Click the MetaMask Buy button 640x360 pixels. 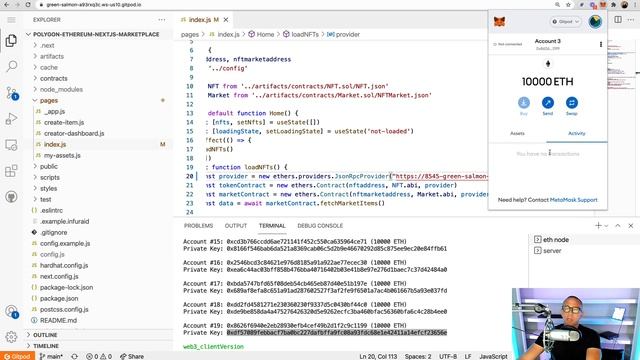click(x=524, y=106)
